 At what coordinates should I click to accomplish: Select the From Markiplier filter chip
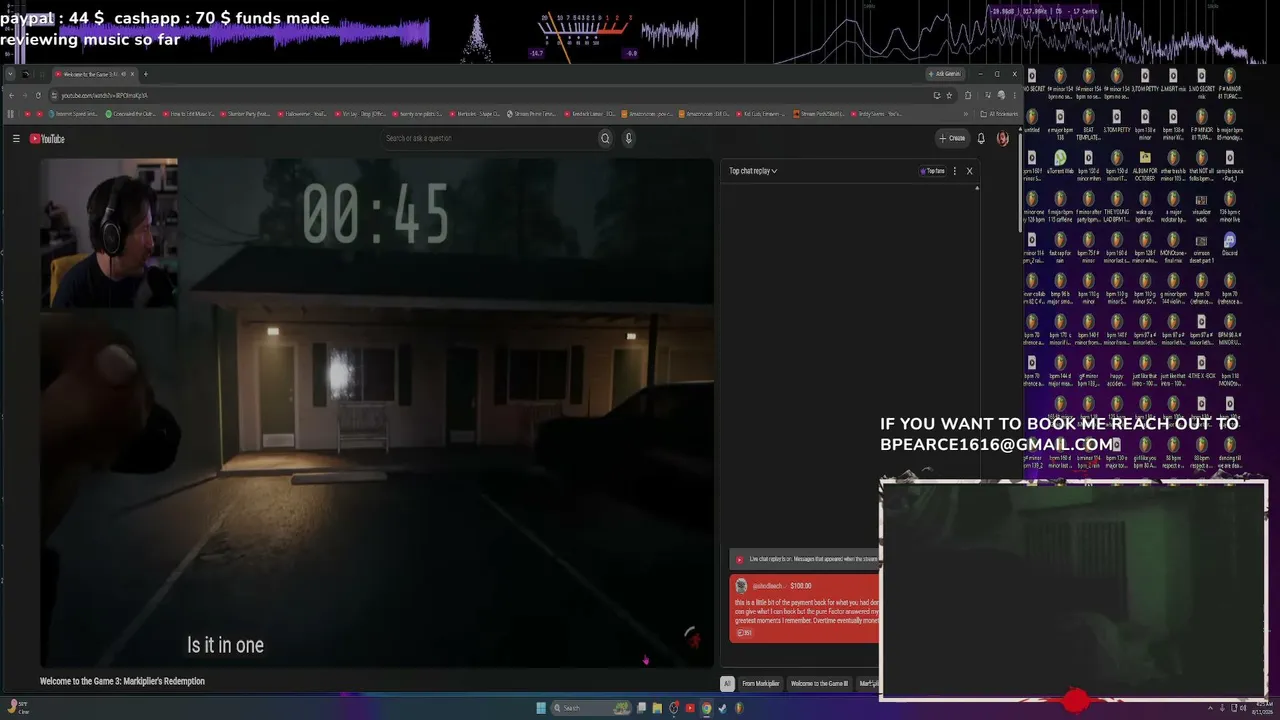(x=761, y=684)
